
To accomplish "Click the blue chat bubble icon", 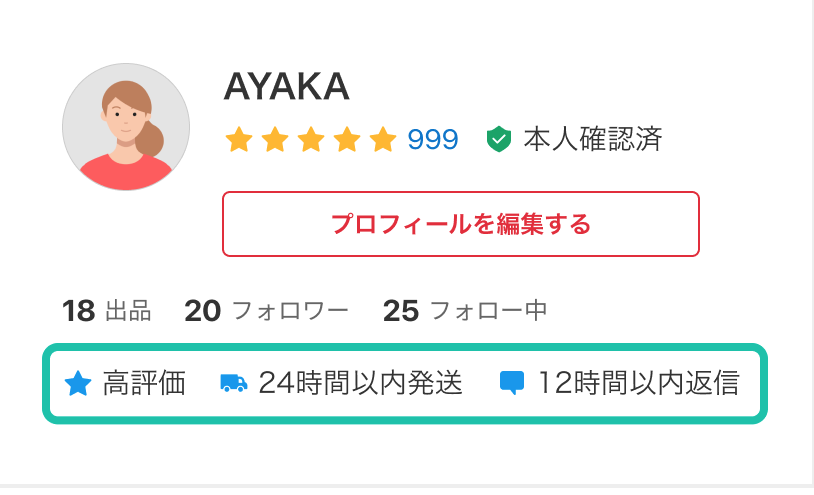I will point(512,383).
